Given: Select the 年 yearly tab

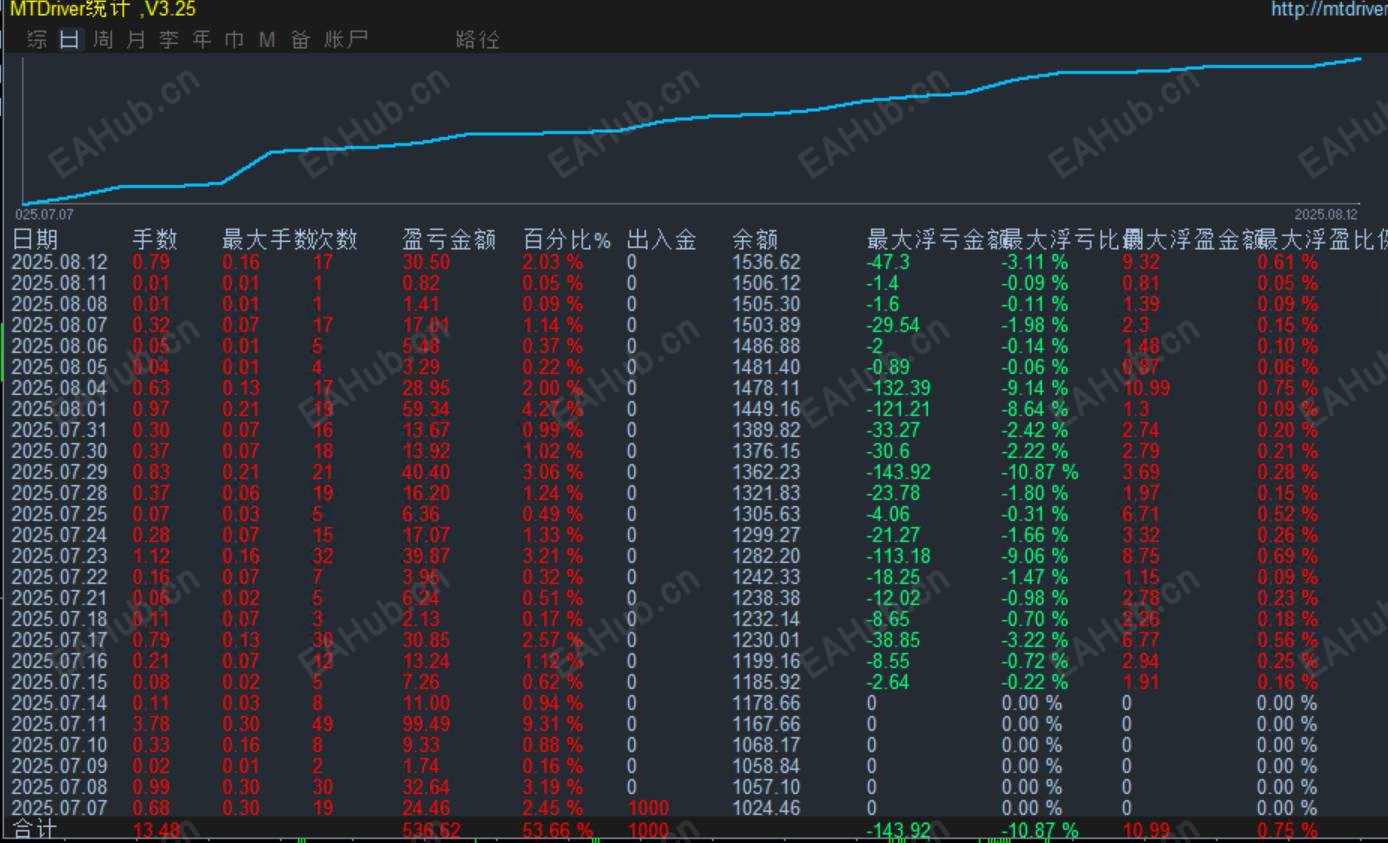Looking at the screenshot, I should [202, 40].
